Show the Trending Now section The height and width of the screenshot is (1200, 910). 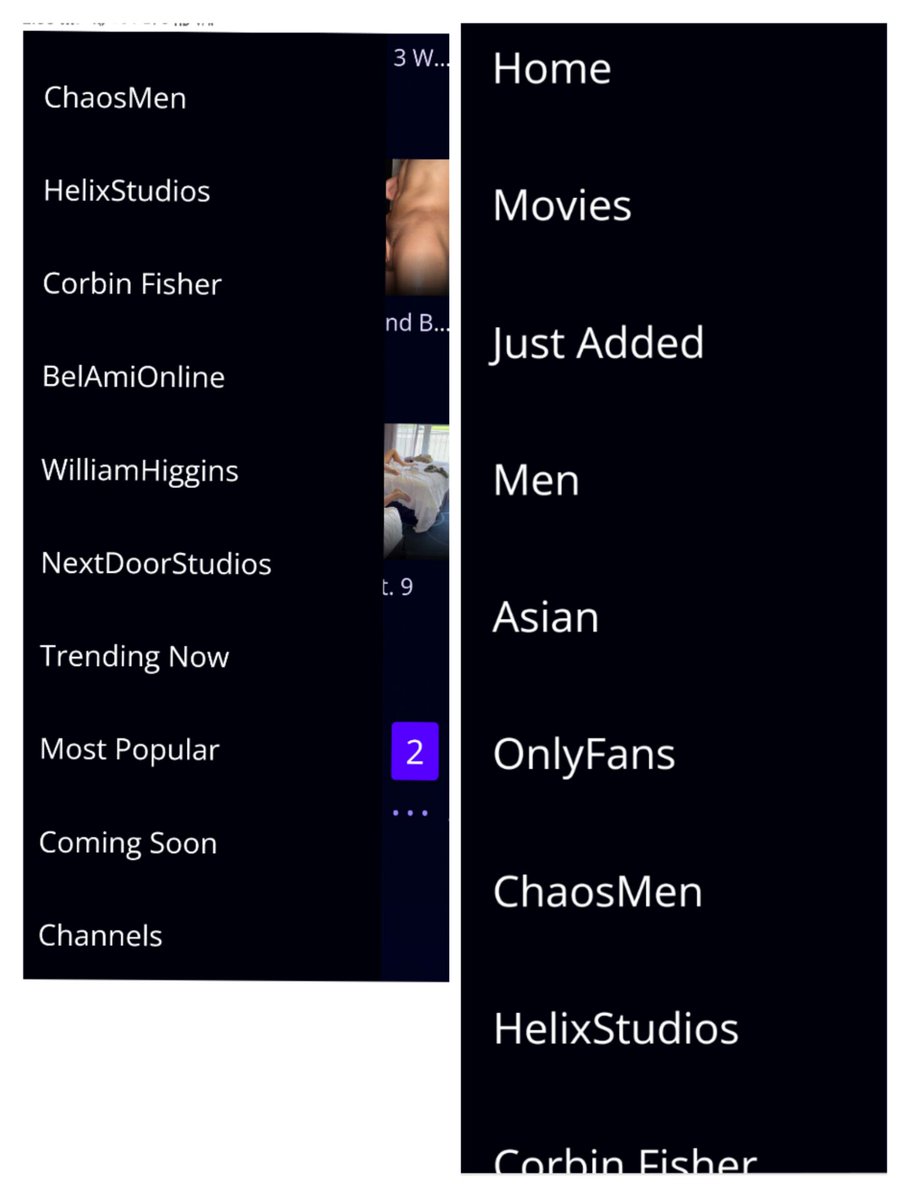pyautogui.click(x=135, y=656)
